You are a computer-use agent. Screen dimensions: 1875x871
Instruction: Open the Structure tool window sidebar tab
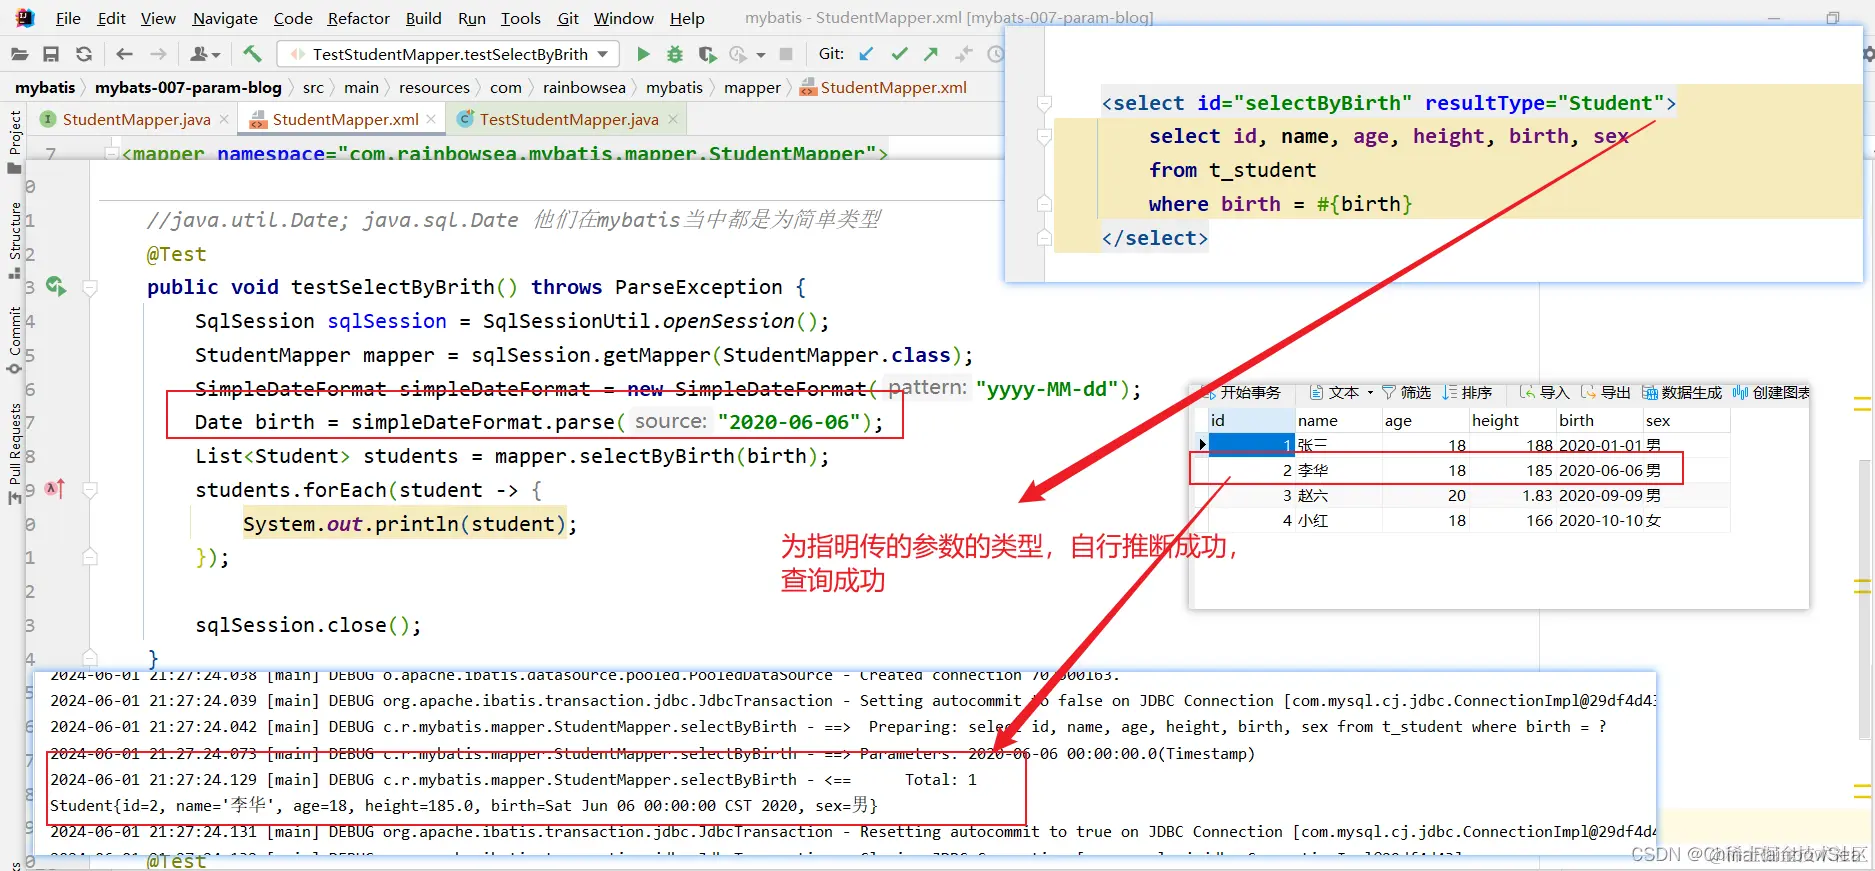(x=14, y=240)
